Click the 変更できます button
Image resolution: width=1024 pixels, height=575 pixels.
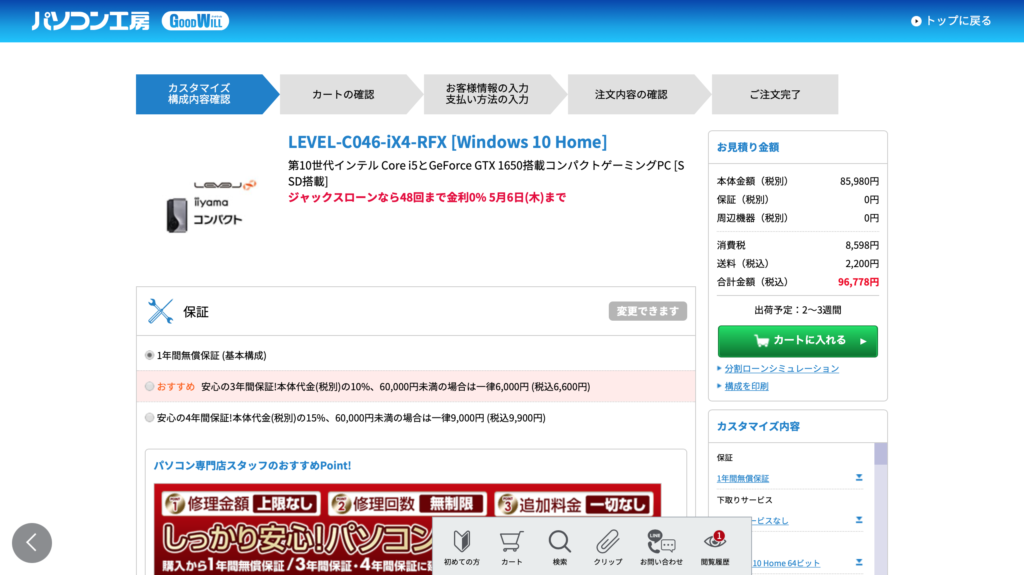tap(648, 311)
